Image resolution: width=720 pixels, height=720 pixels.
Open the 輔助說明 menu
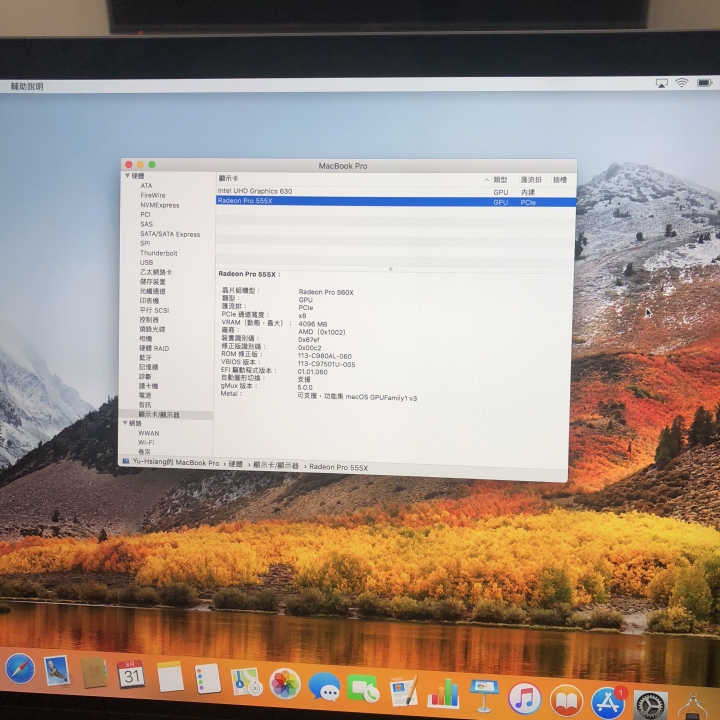(x=27, y=86)
